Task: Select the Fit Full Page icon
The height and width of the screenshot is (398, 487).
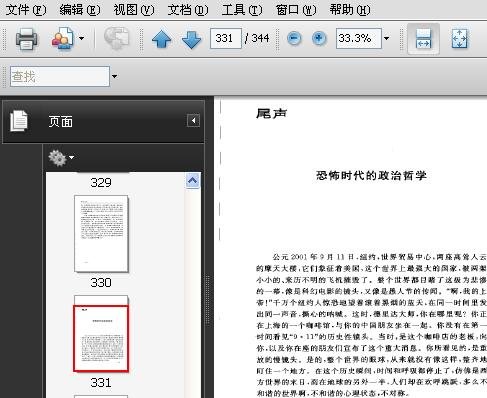Action: pyautogui.click(x=460, y=39)
